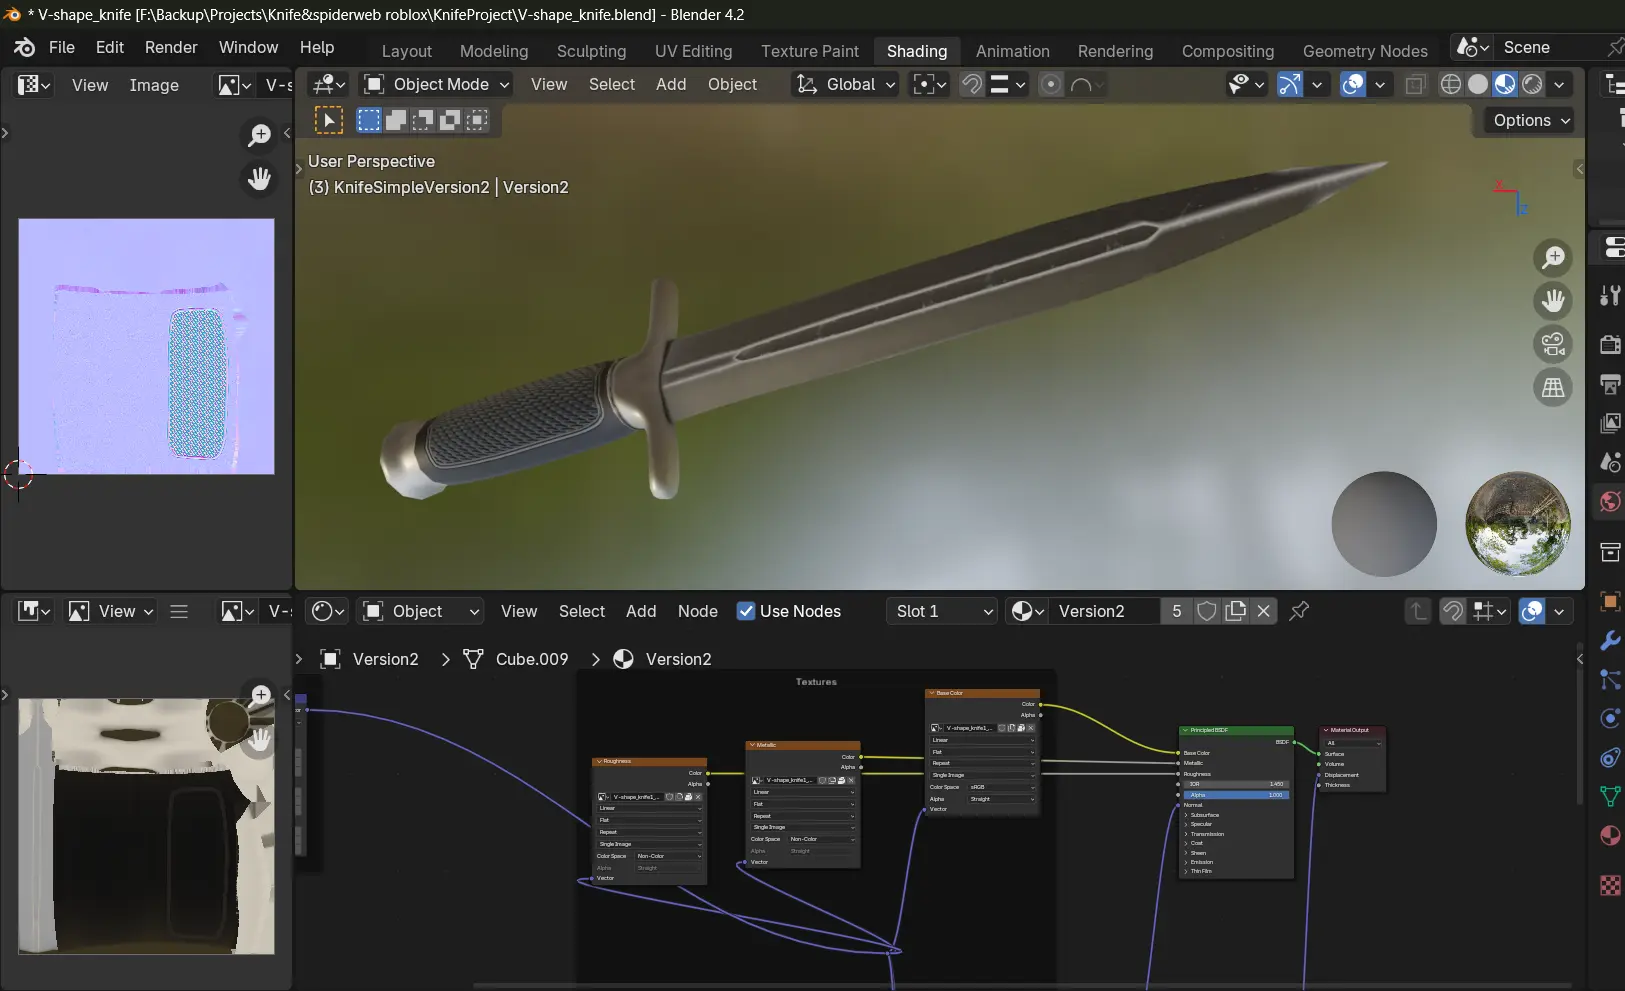Click the camera view toggle icon
The width and height of the screenshot is (1625, 991).
point(1553,344)
